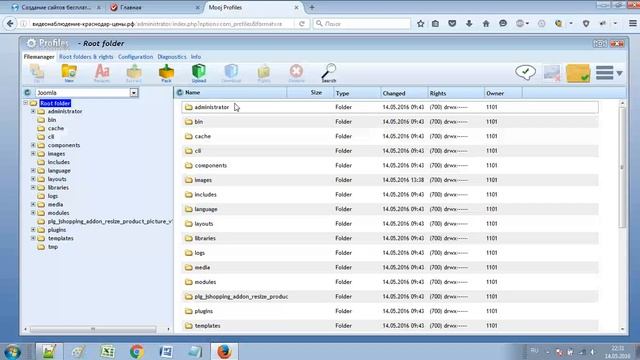
Task: Open Windows Start menu
Action: tap(12, 352)
